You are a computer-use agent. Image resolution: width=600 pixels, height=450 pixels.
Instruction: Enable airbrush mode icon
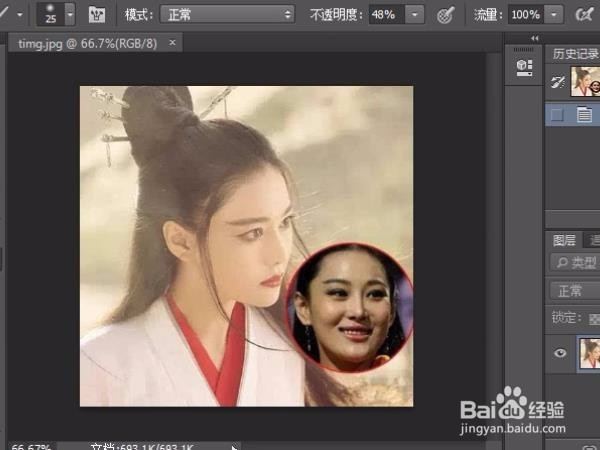pyautogui.click(x=584, y=15)
